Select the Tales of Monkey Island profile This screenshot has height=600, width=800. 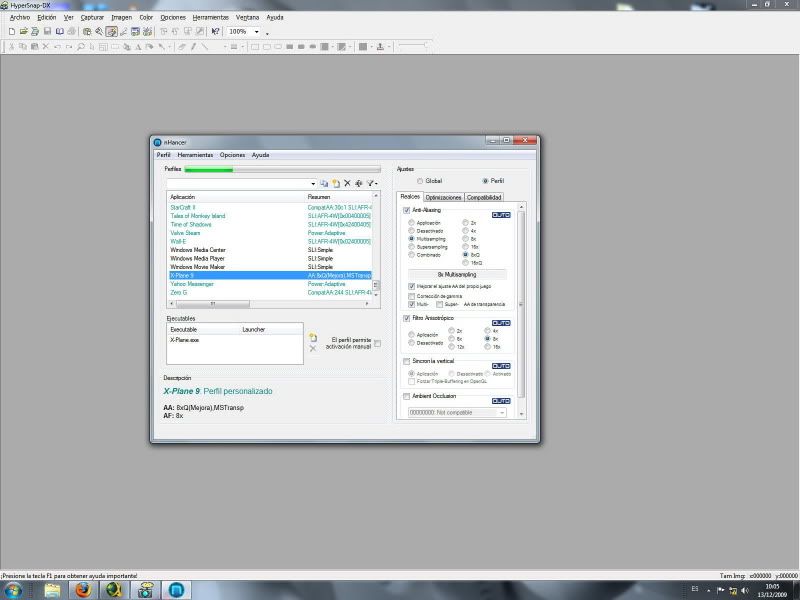(x=270, y=216)
